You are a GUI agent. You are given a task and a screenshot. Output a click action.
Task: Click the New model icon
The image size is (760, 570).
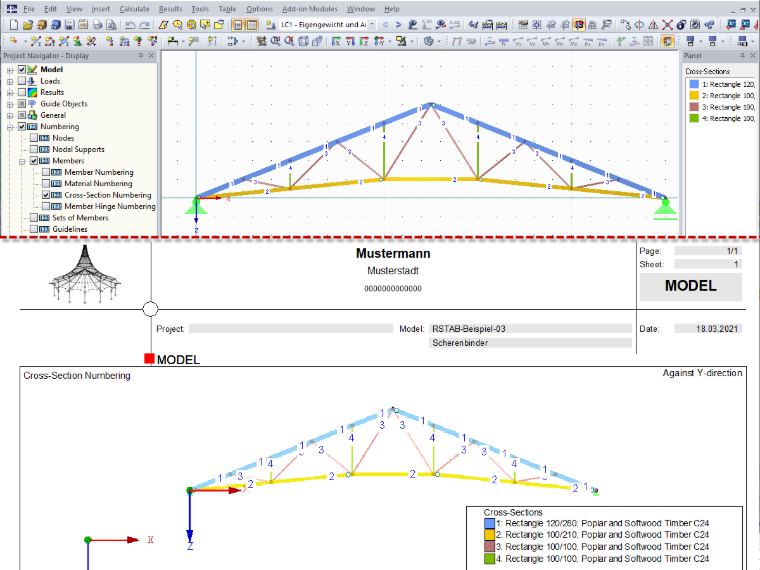tap(14, 25)
